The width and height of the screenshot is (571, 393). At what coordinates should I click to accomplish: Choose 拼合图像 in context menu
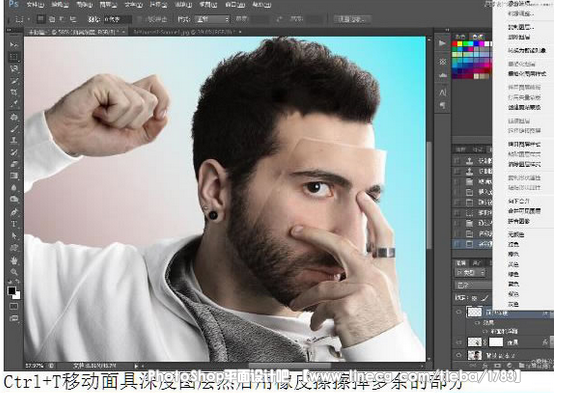[519, 221]
